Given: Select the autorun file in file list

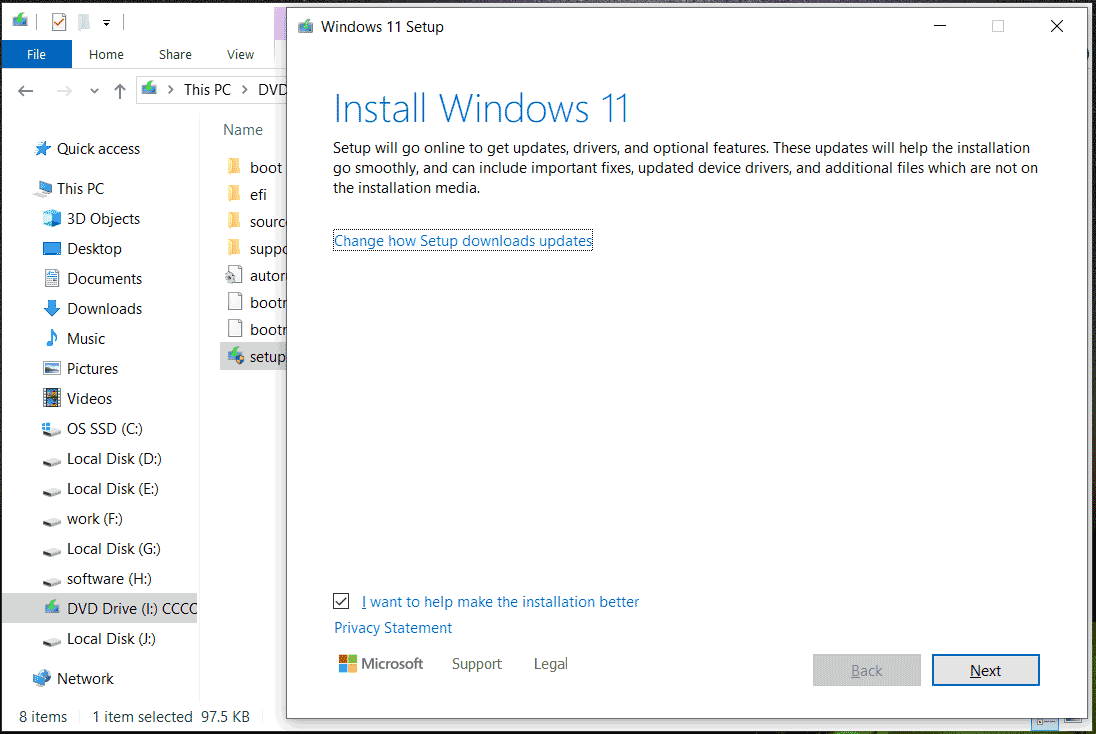Looking at the screenshot, I should click(256, 275).
